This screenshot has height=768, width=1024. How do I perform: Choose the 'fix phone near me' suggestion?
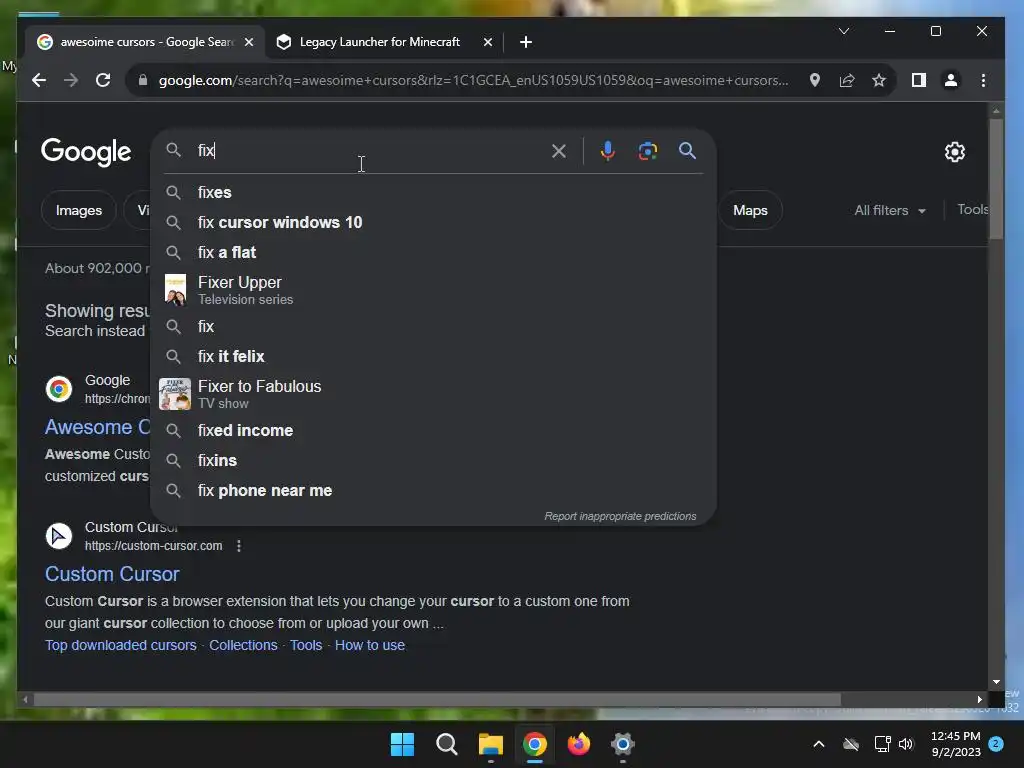pyautogui.click(x=433, y=490)
